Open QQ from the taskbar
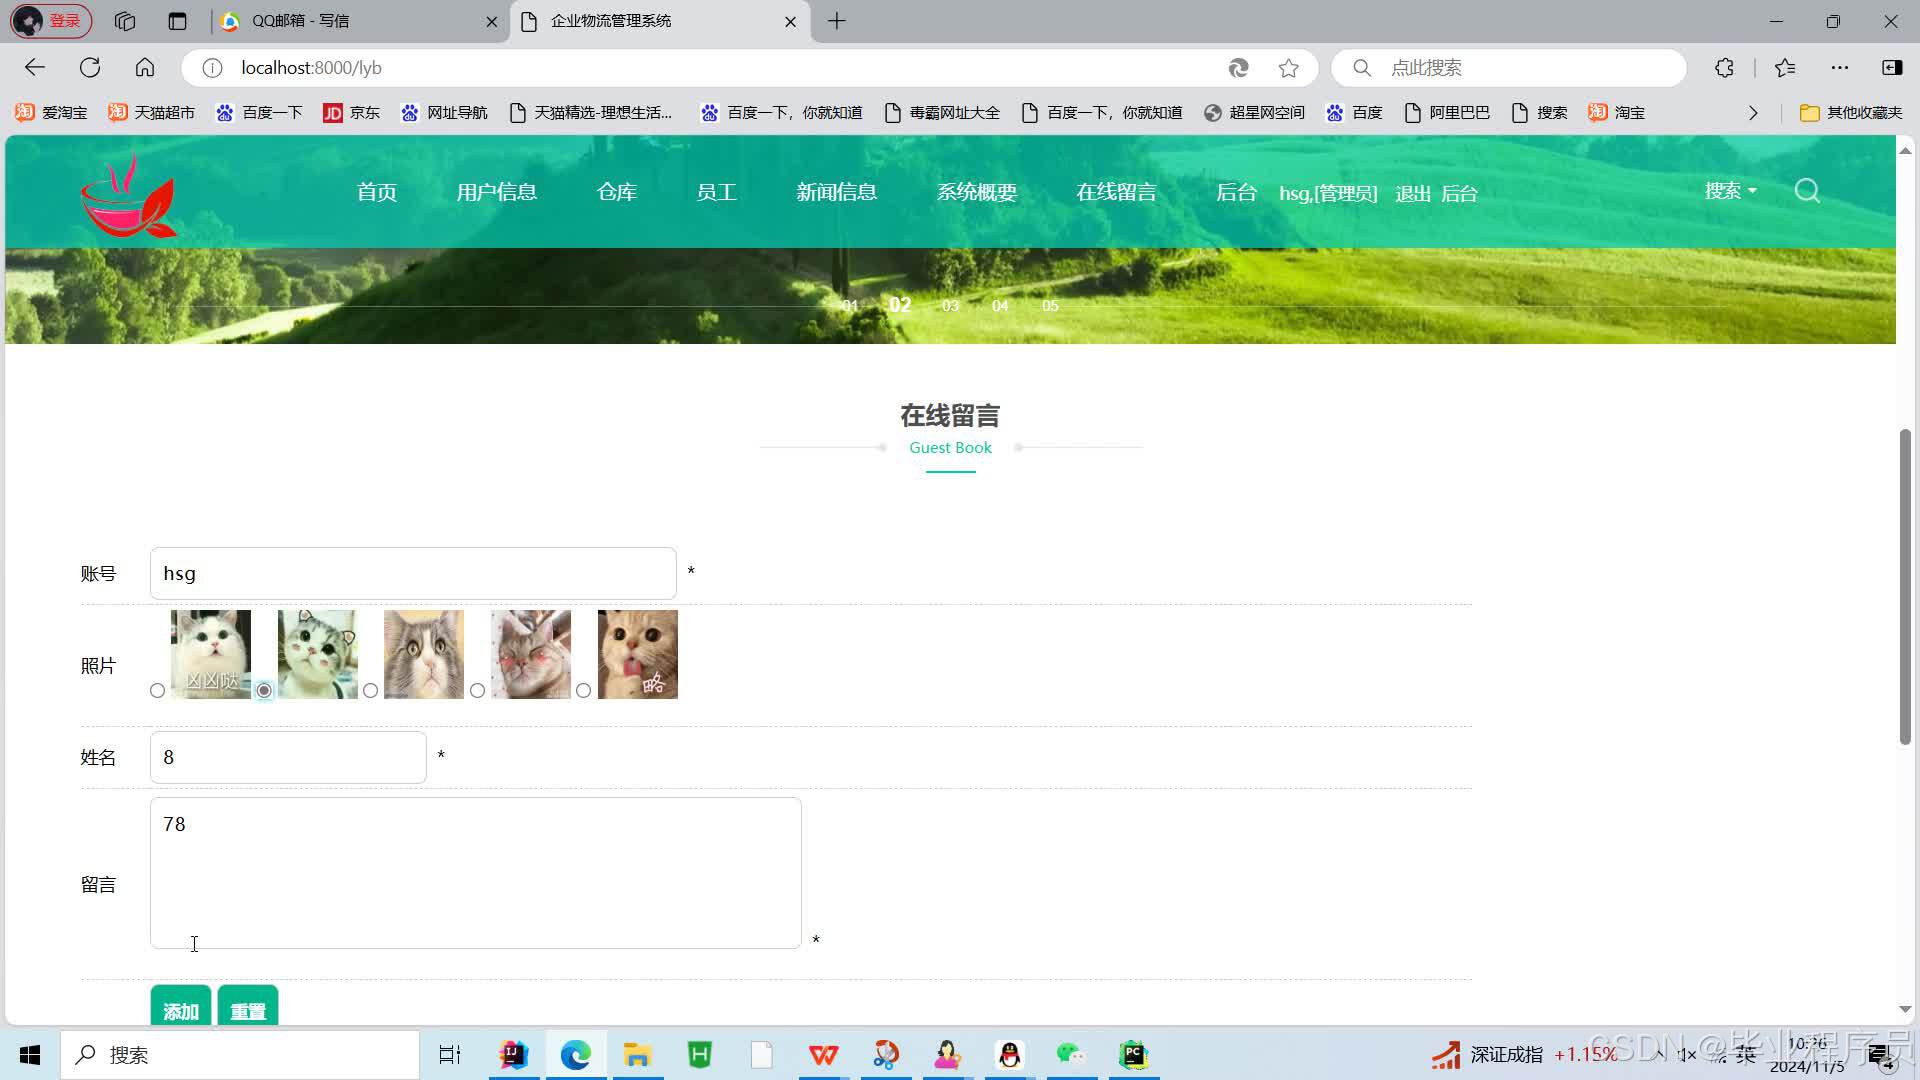Image resolution: width=1920 pixels, height=1080 pixels. point(1009,1054)
